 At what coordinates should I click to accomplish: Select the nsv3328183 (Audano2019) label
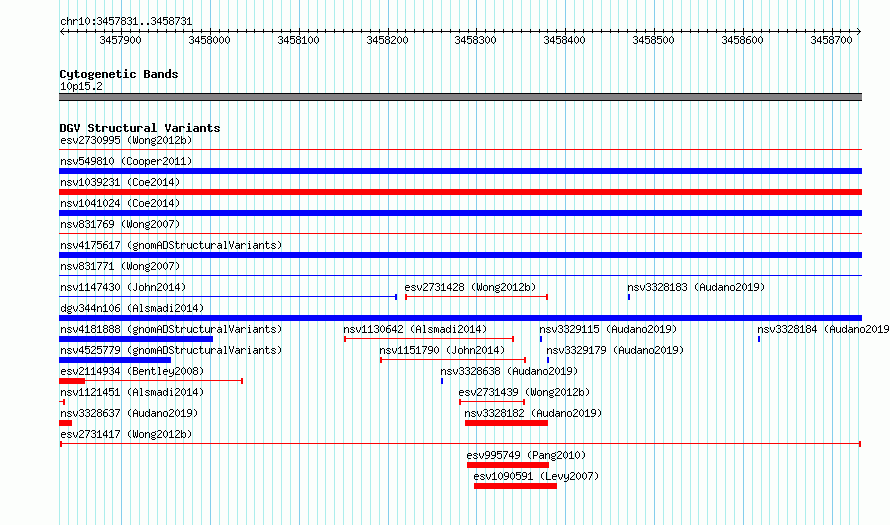696,287
